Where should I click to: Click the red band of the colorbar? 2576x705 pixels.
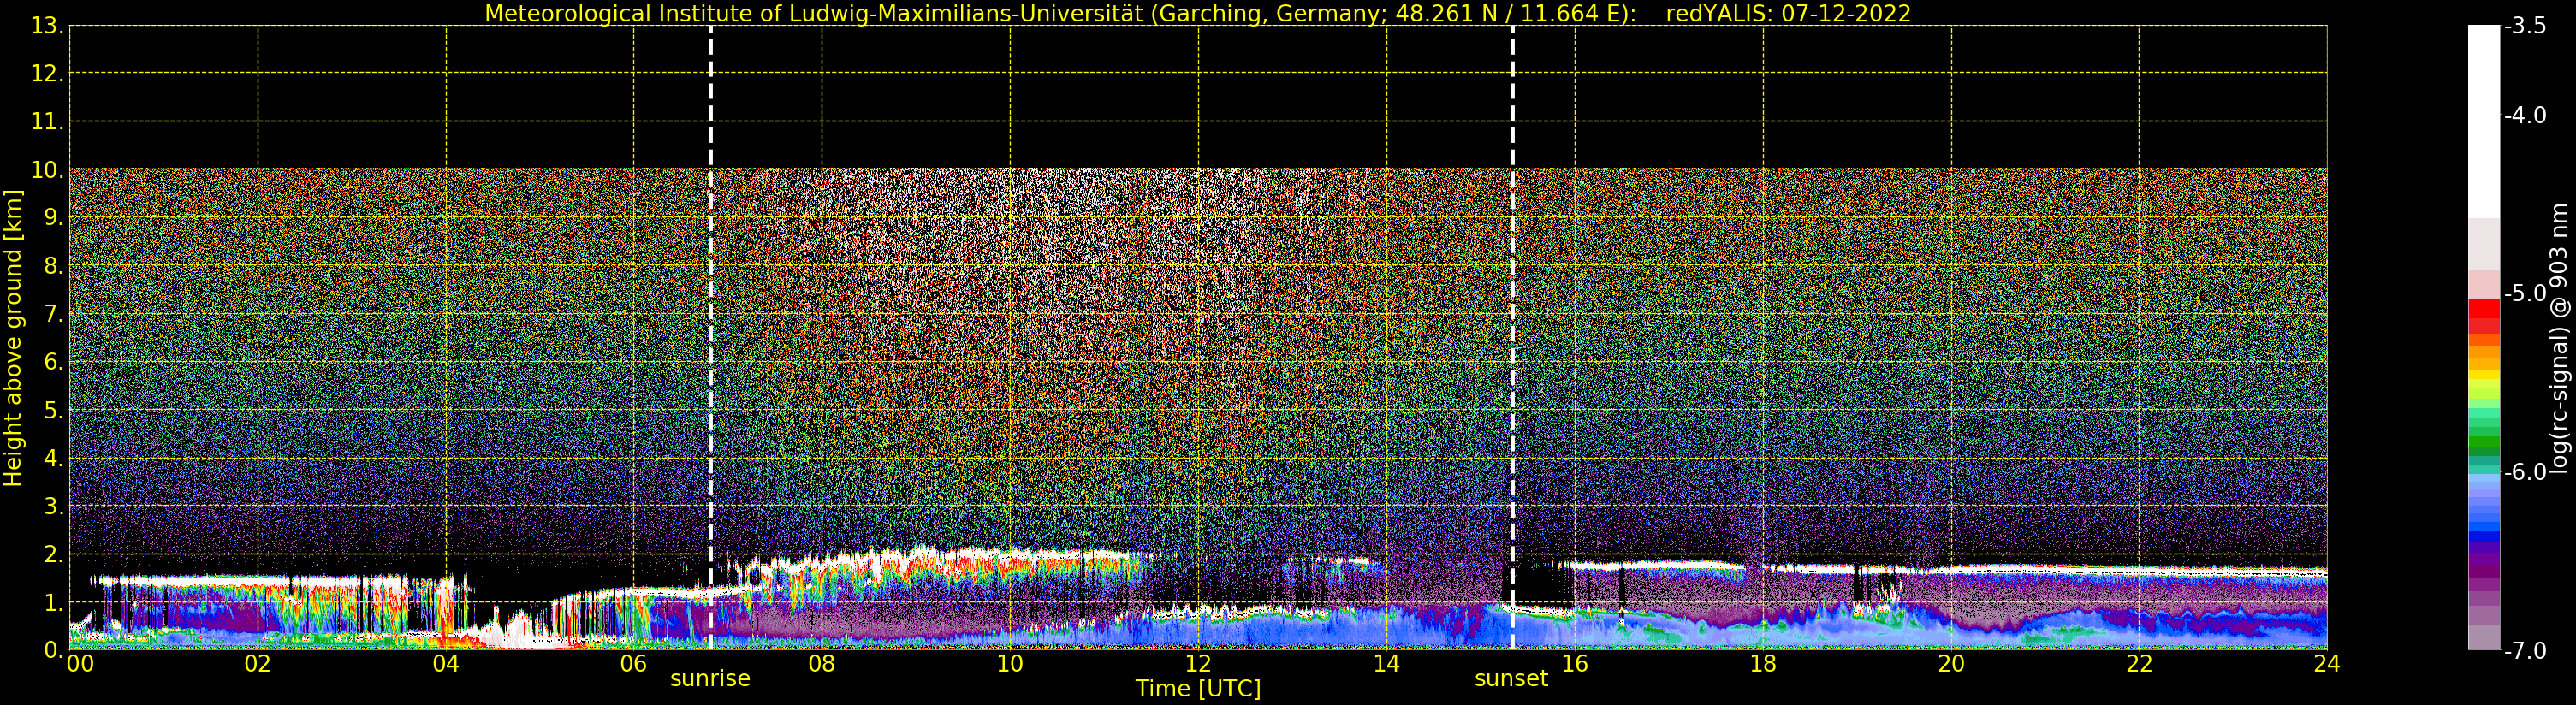click(2484, 315)
